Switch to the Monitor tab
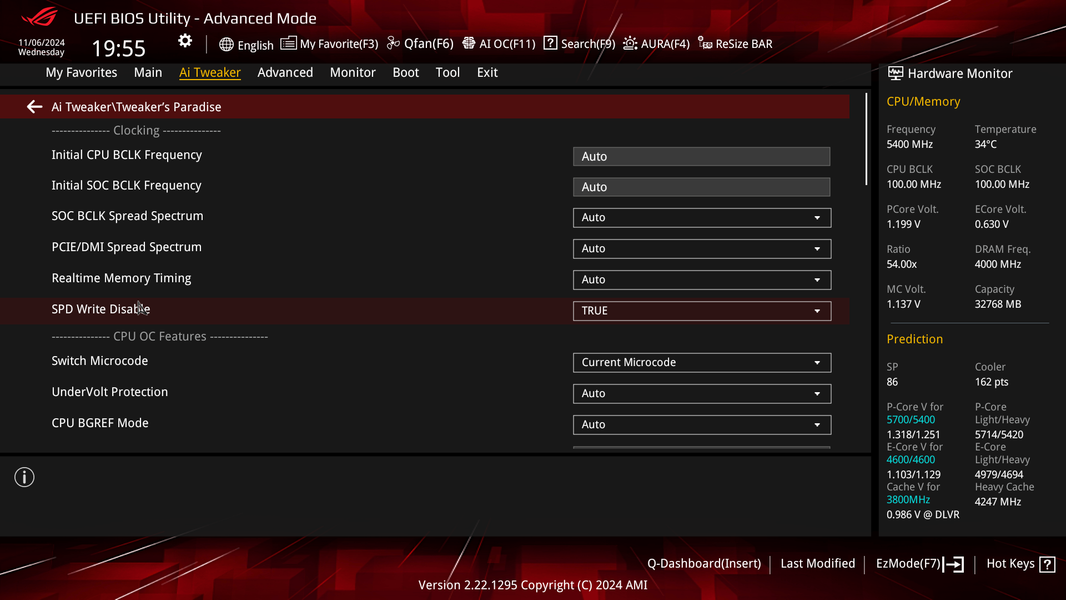1066x600 pixels. [x=353, y=72]
